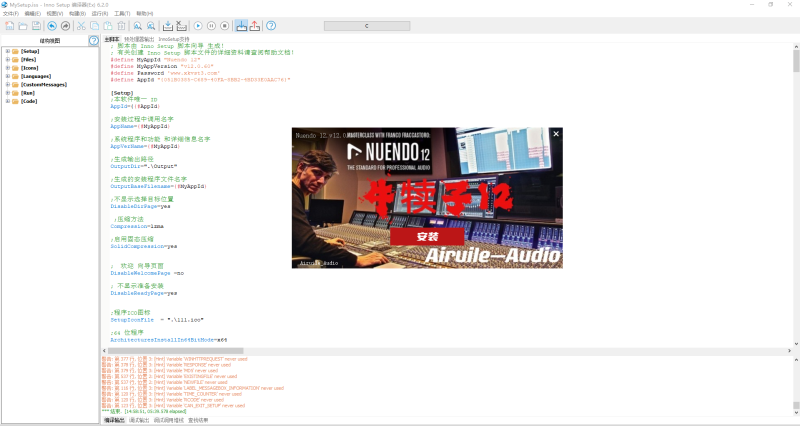This screenshot has height=426, width=800.
Task: Click the highlighted download-arrow toolbar icon
Action: click(x=241, y=26)
